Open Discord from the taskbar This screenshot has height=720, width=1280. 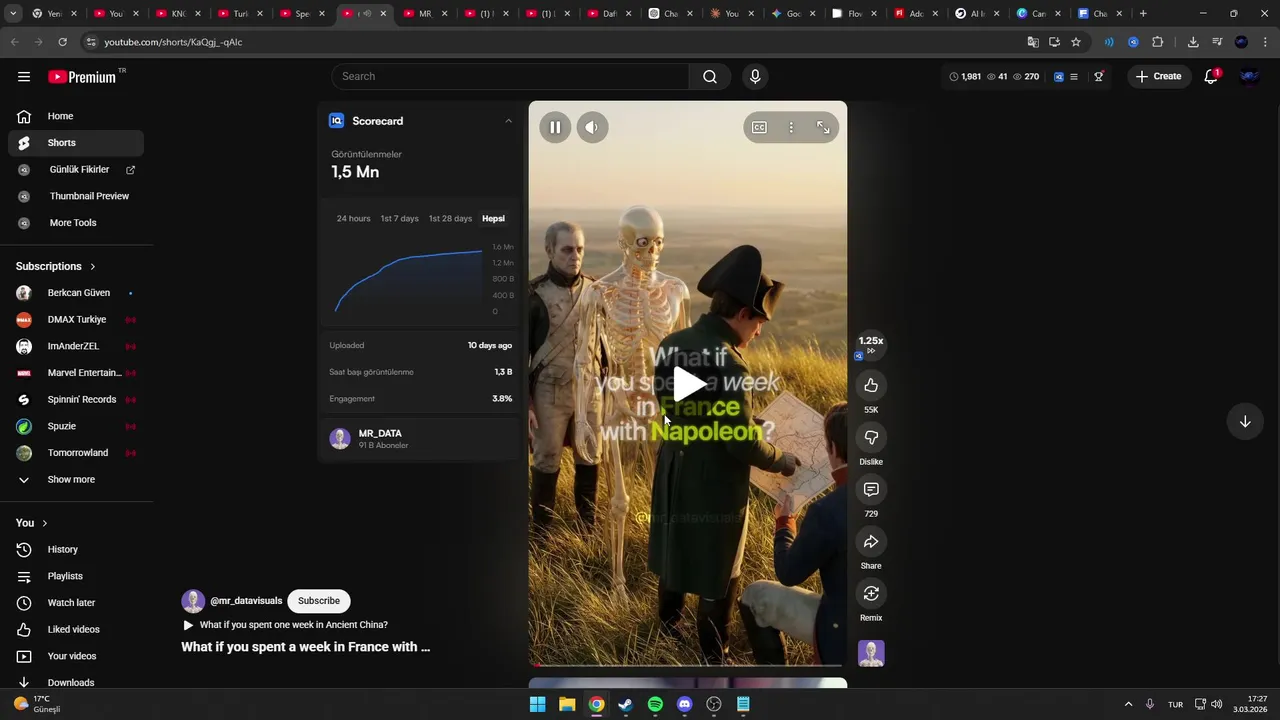[x=684, y=704]
